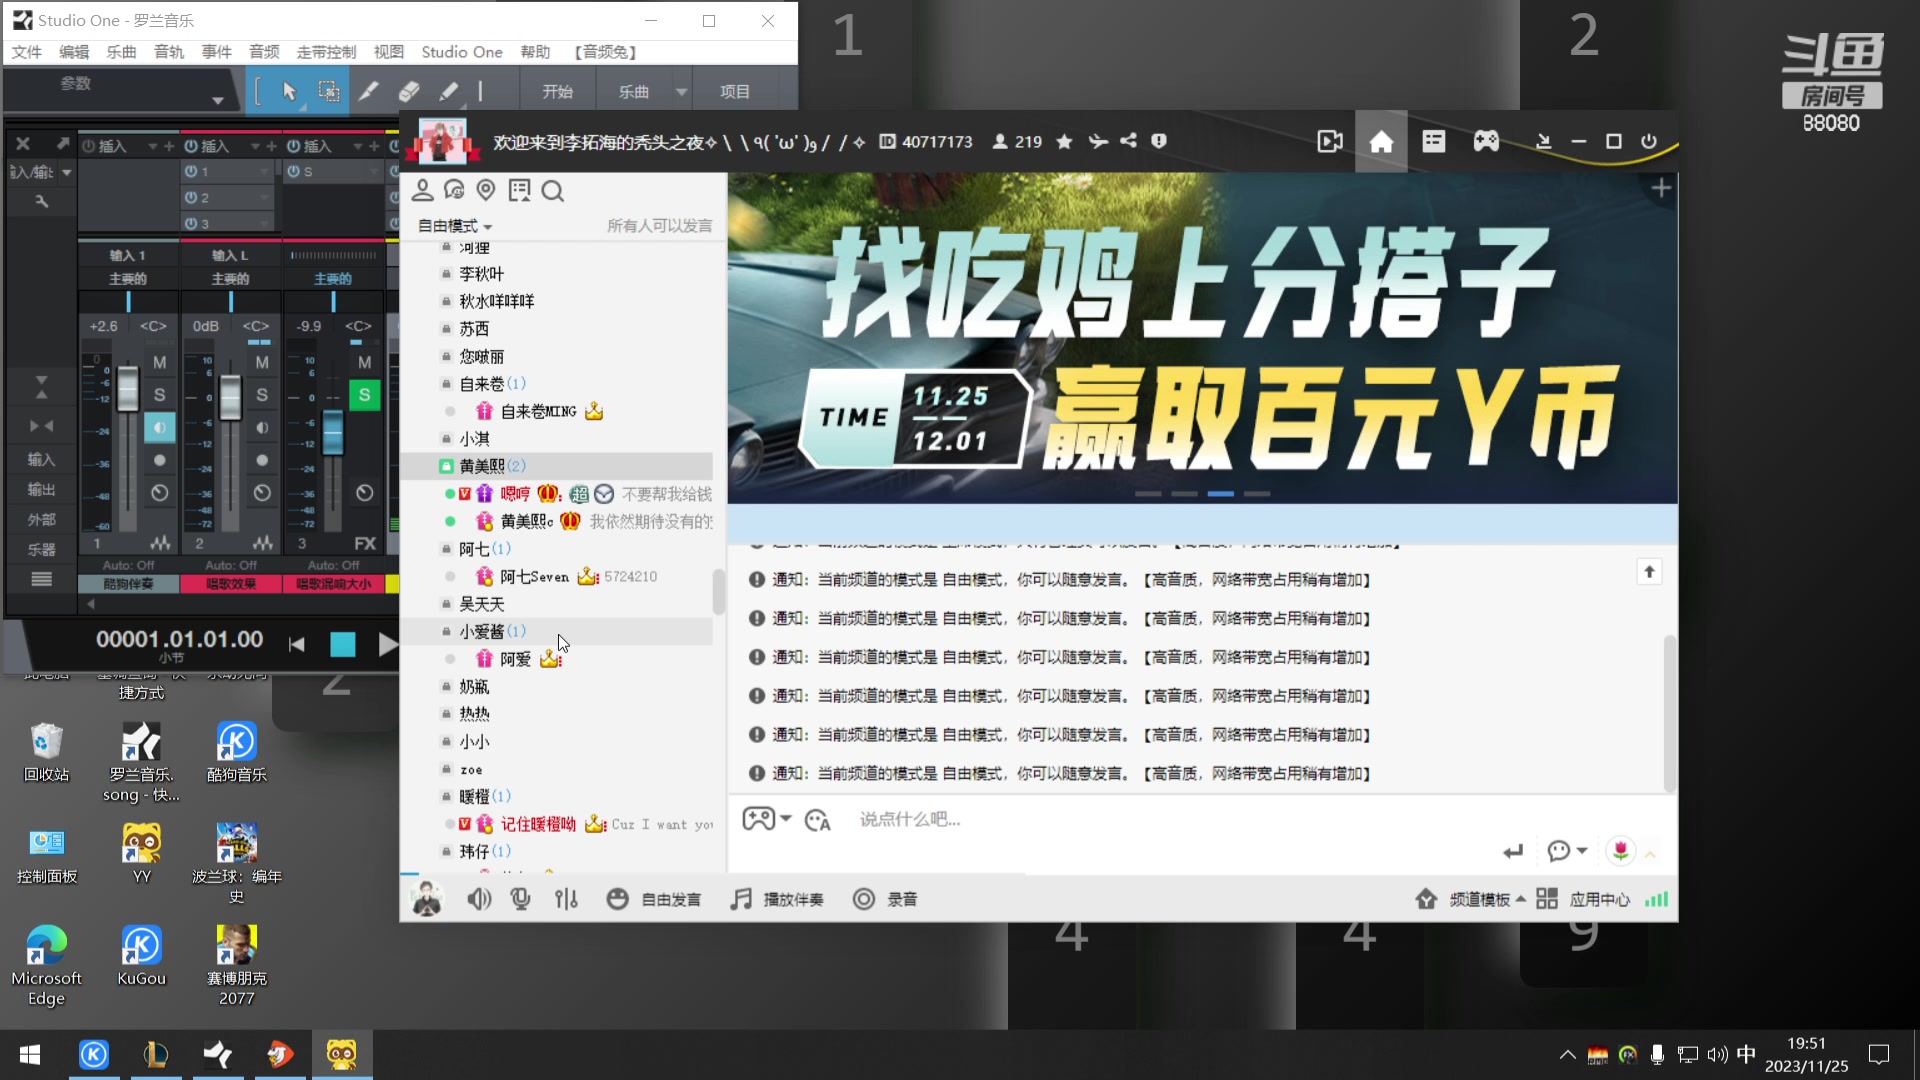
Task: Select the Split tool in Studio One toolbar
Action: coord(369,90)
